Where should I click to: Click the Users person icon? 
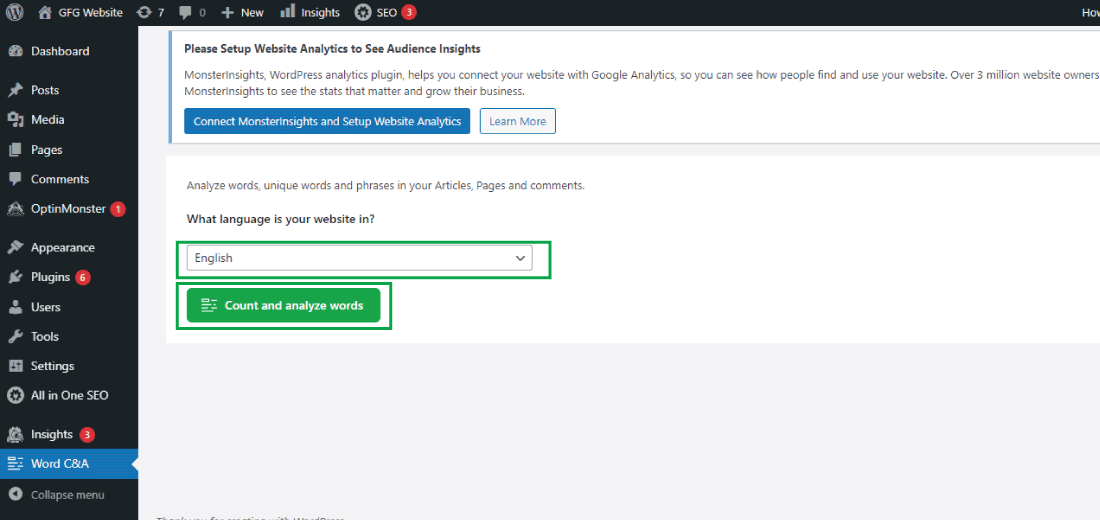point(15,307)
